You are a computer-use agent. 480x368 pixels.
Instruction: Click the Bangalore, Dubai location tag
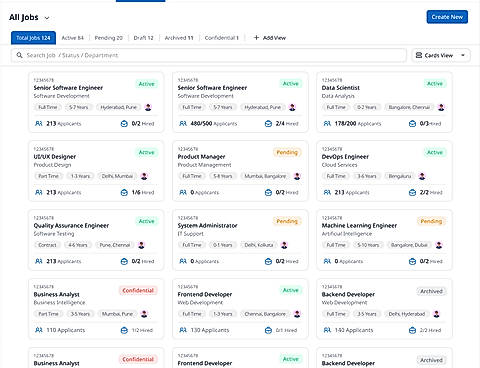(x=409, y=245)
